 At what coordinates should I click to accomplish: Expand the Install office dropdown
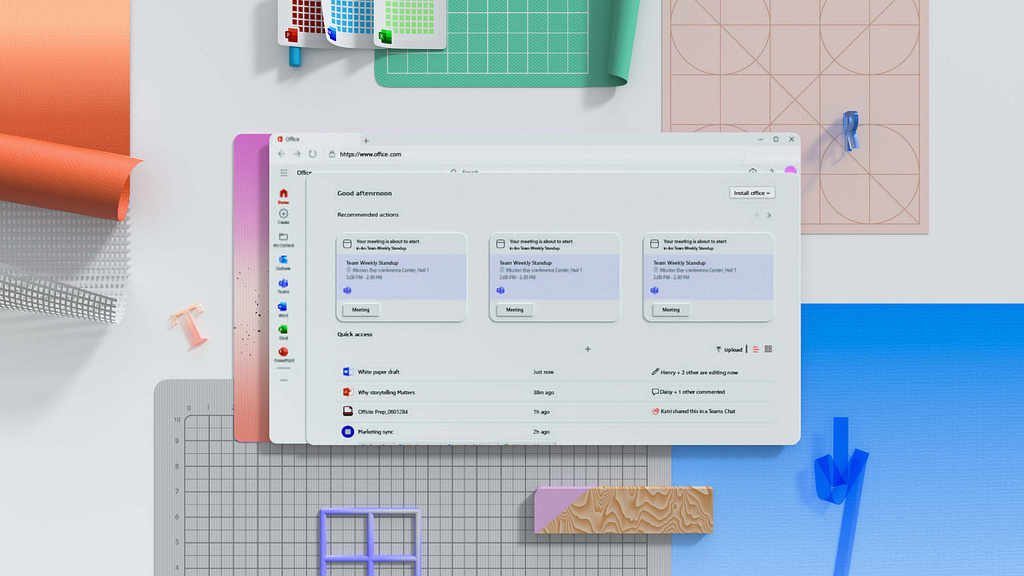752,193
